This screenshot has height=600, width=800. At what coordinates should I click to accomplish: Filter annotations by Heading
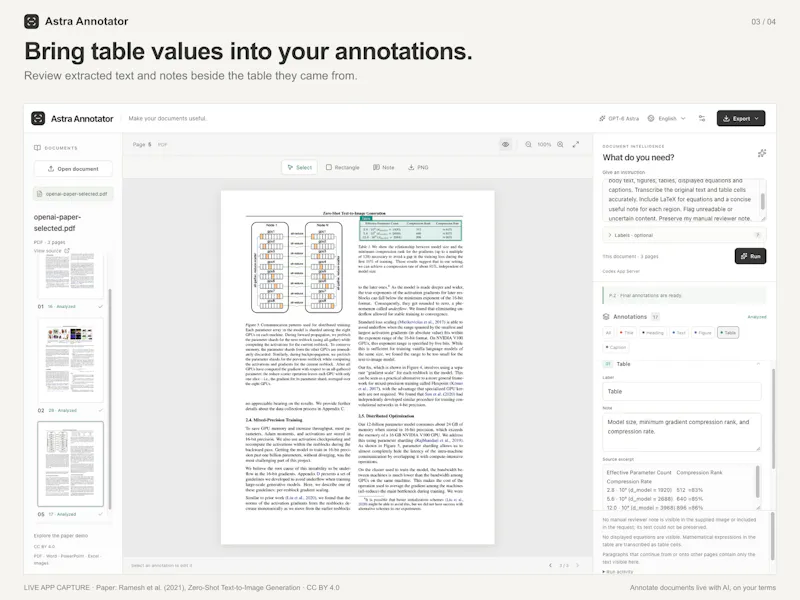pyautogui.click(x=653, y=333)
